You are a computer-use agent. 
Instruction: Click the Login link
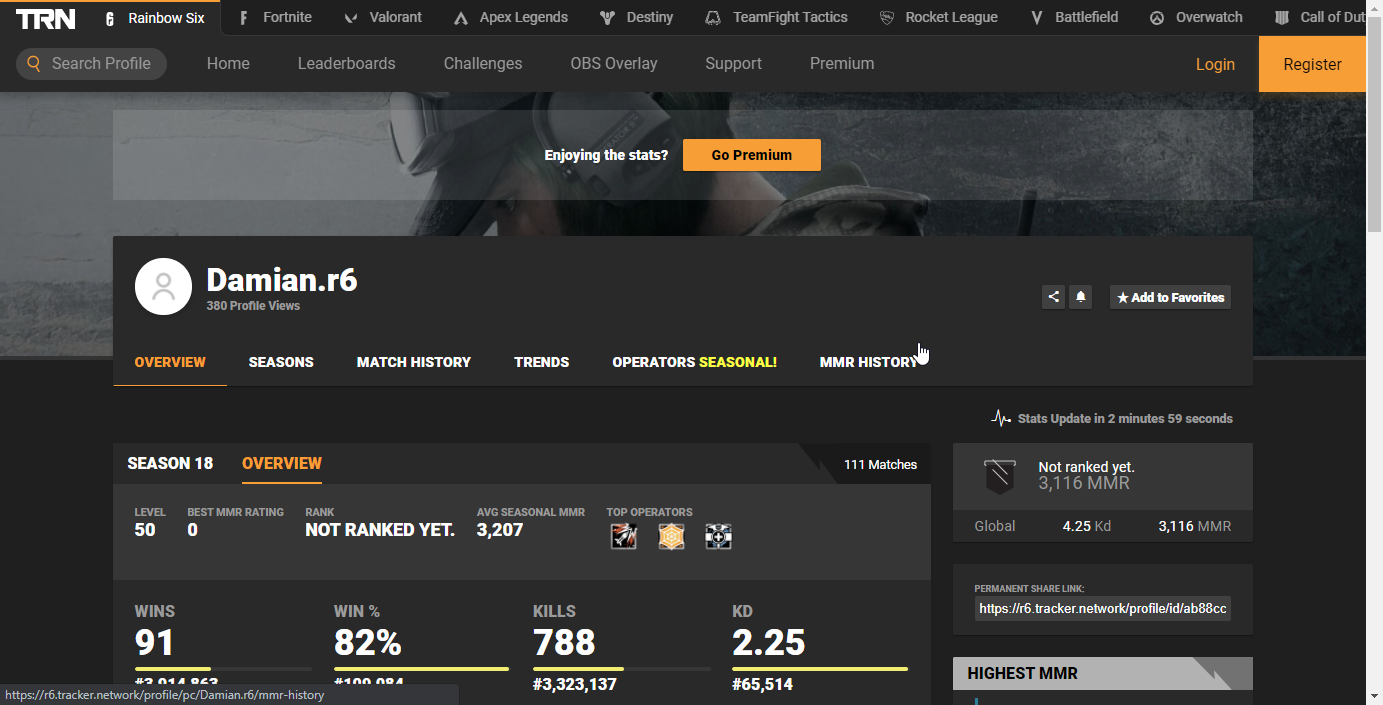click(1215, 64)
